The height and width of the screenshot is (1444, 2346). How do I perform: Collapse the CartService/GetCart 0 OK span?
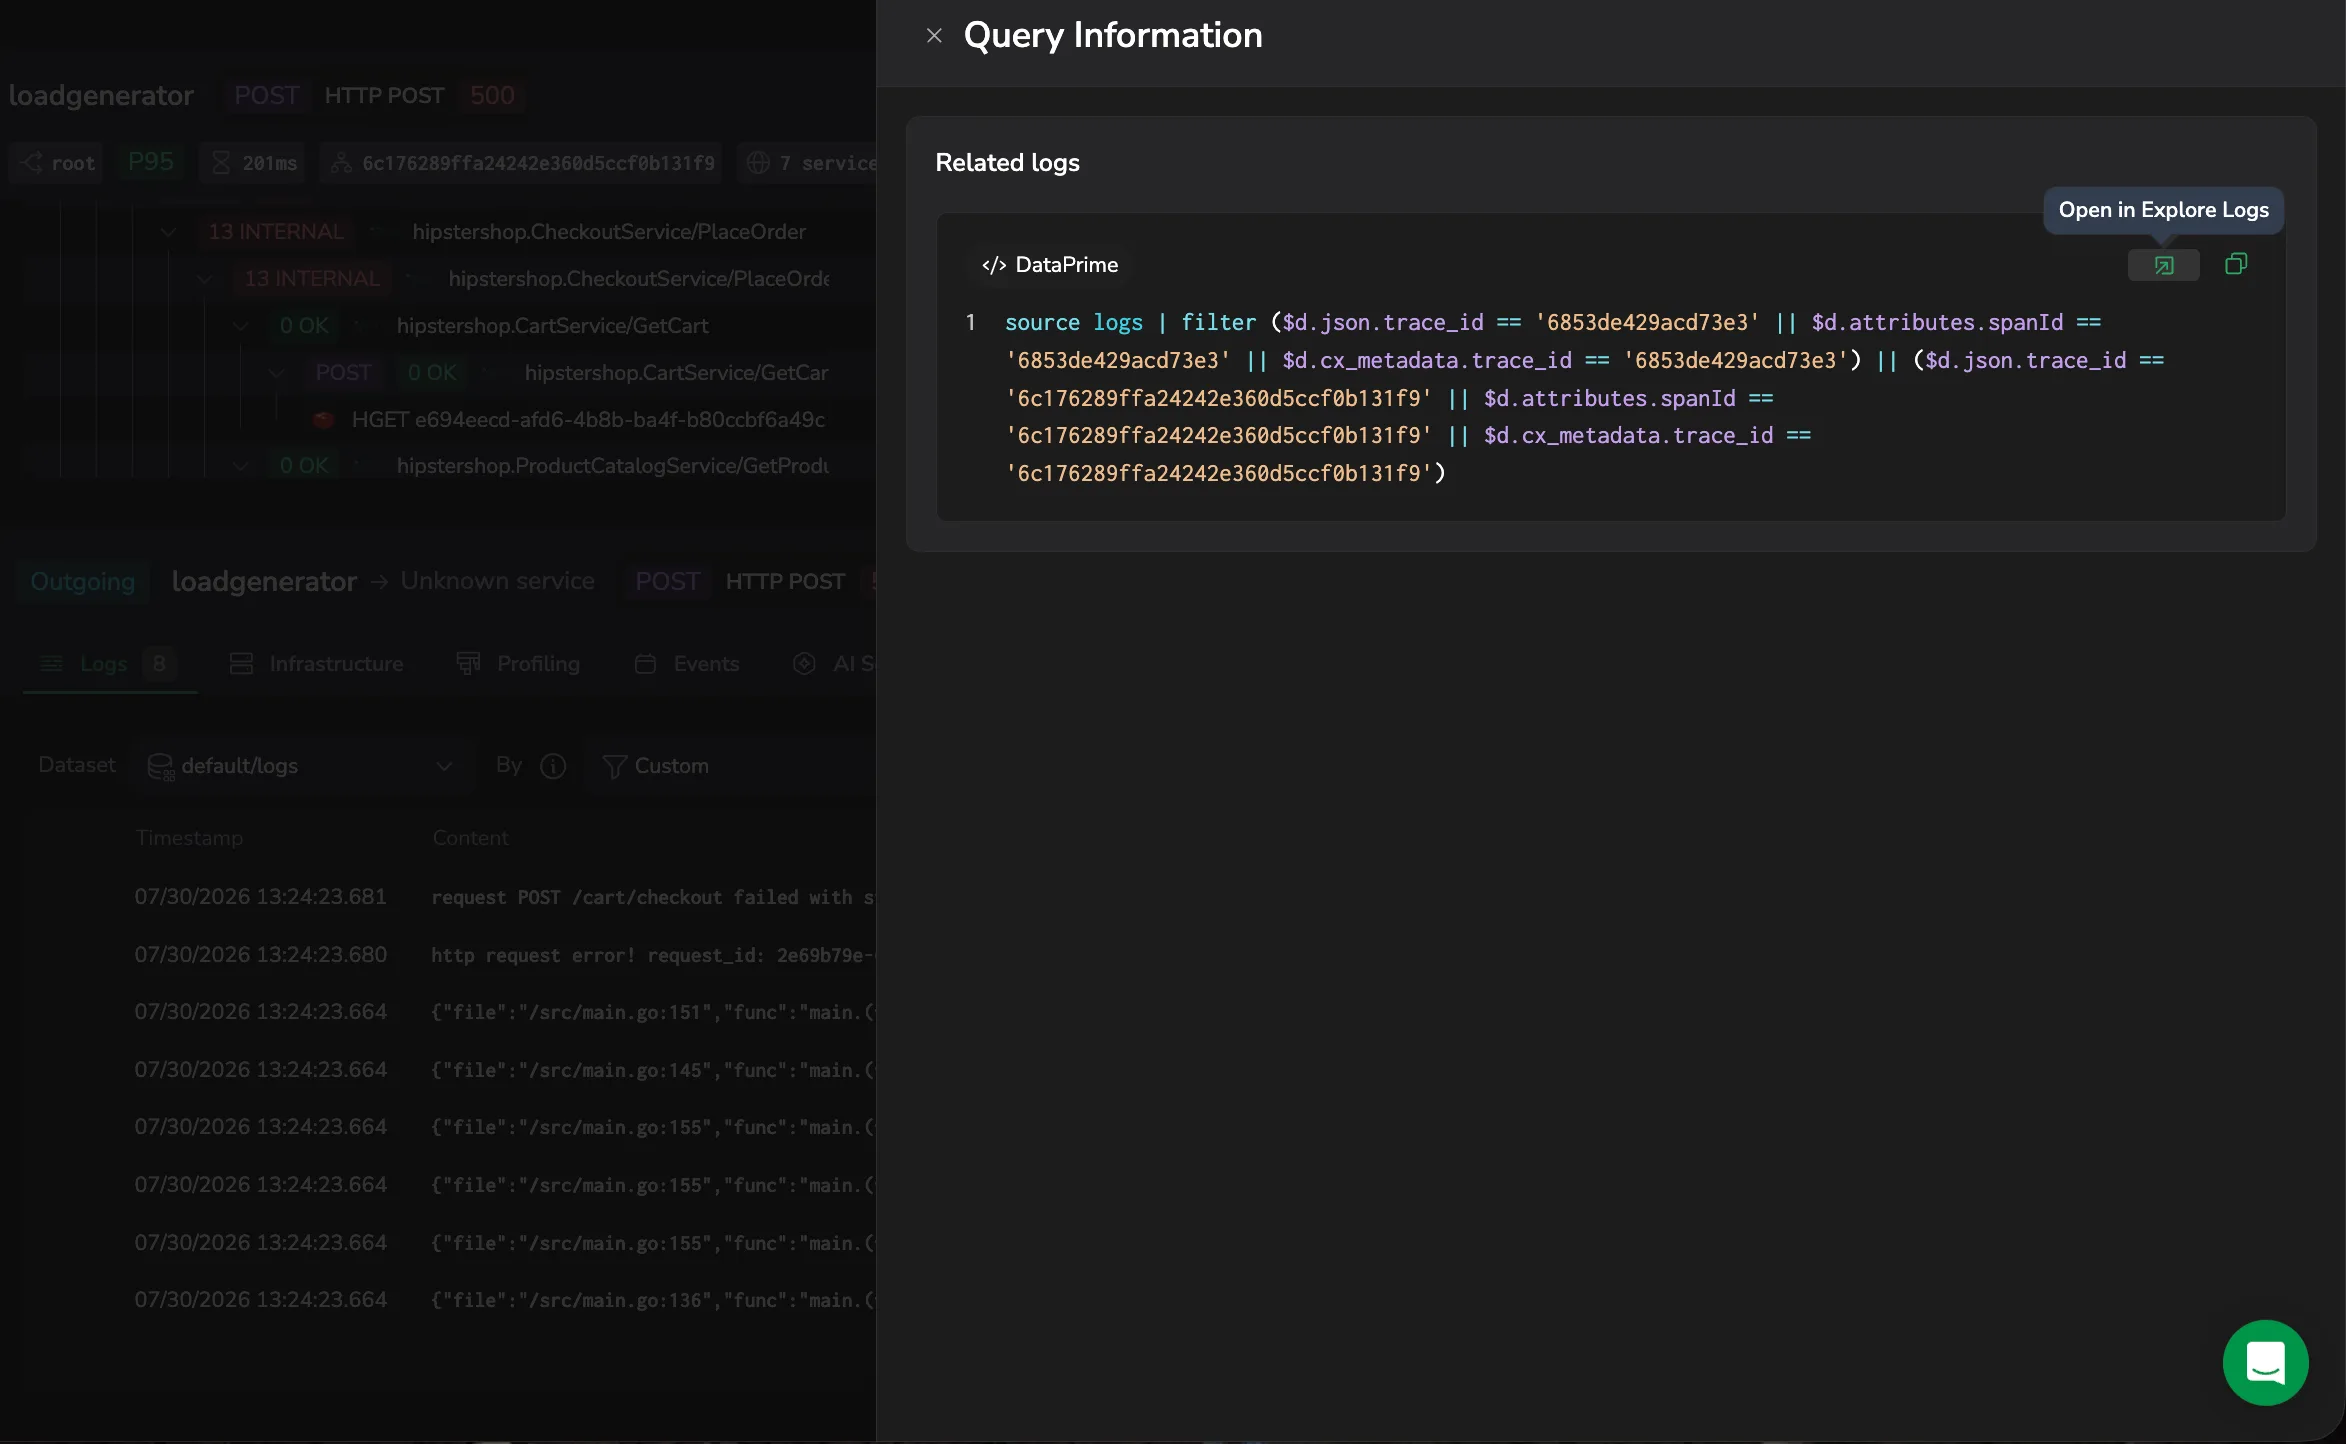point(241,326)
